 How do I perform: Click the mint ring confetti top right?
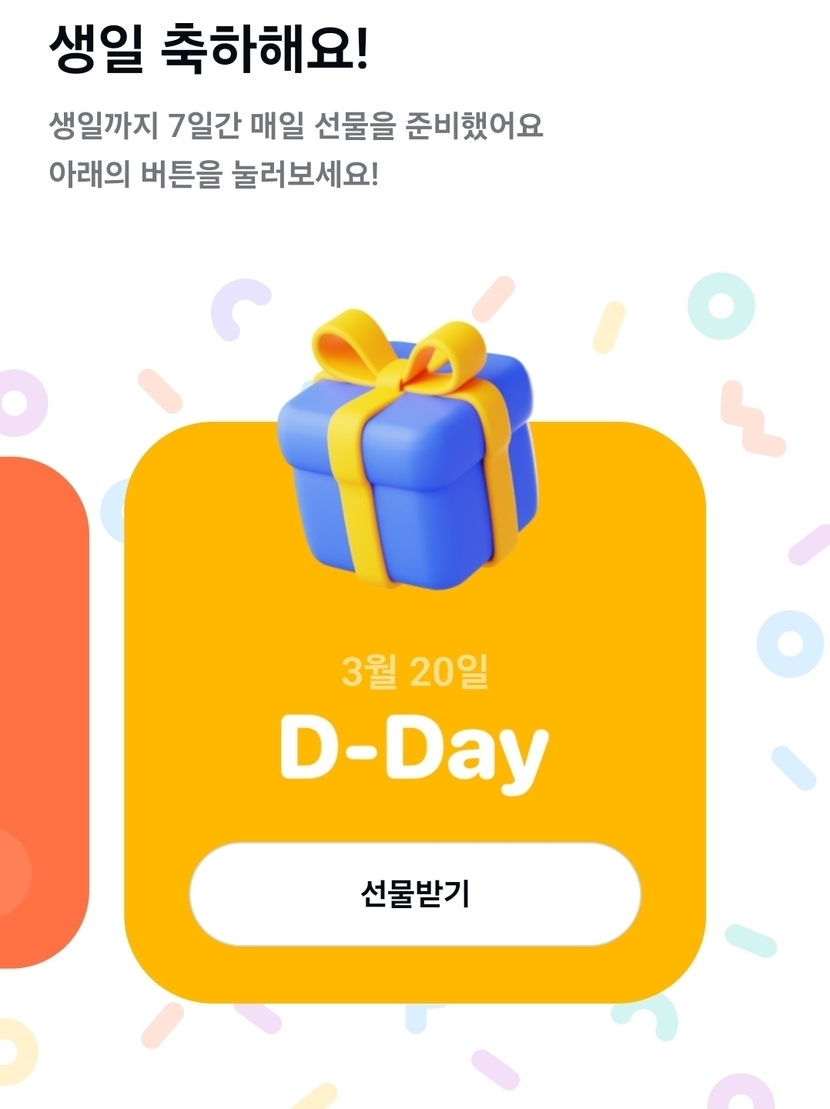tap(721, 306)
